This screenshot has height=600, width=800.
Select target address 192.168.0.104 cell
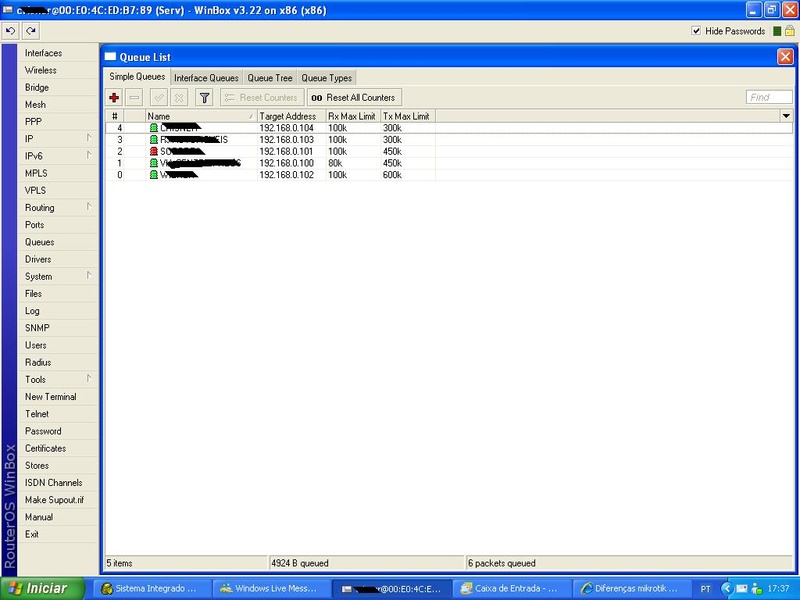click(x=291, y=128)
